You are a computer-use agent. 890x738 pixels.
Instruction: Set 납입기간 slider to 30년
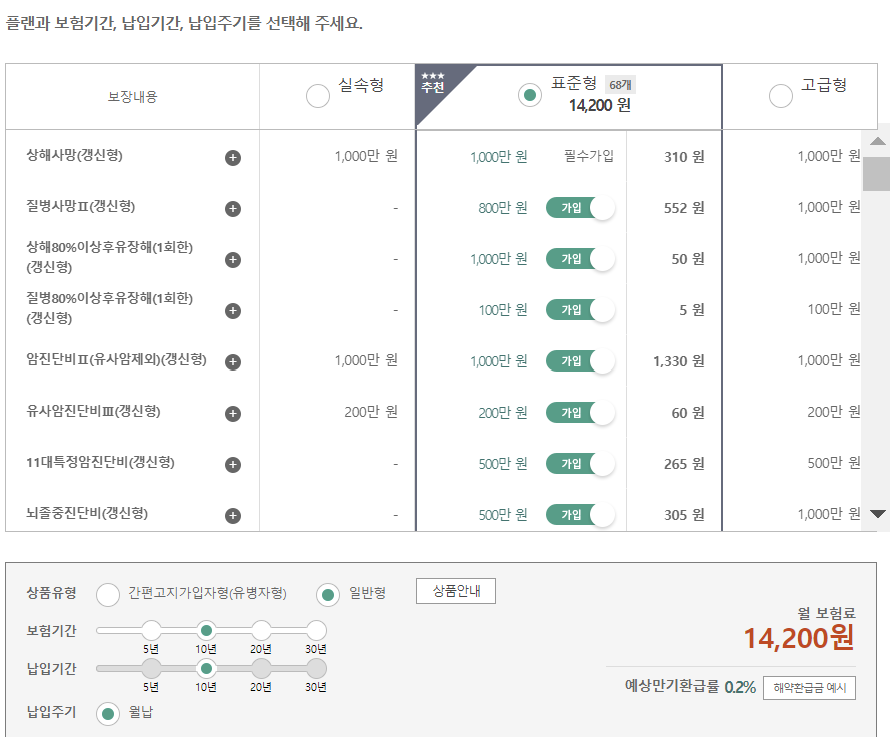316,668
